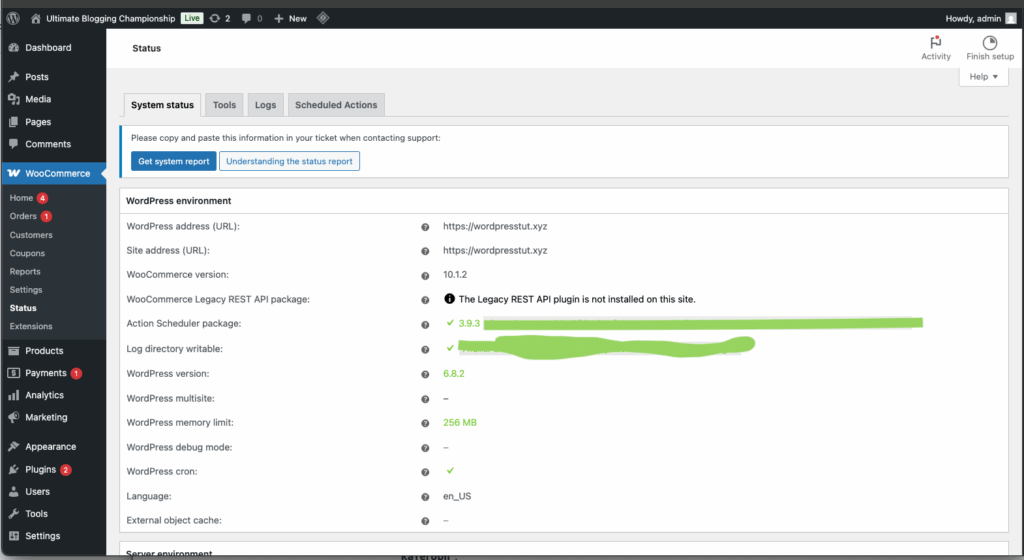Click the diamond icon in admin bar
This screenshot has width=1024, height=560.
(x=323, y=18)
